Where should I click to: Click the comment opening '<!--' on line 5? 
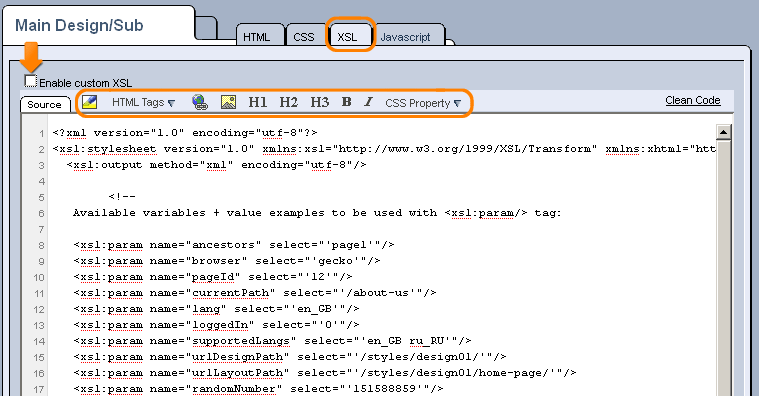click(x=122, y=197)
